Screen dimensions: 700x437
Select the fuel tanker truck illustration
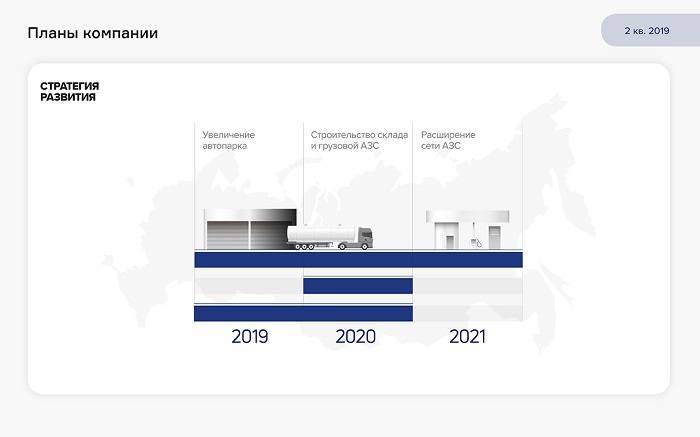pos(330,237)
